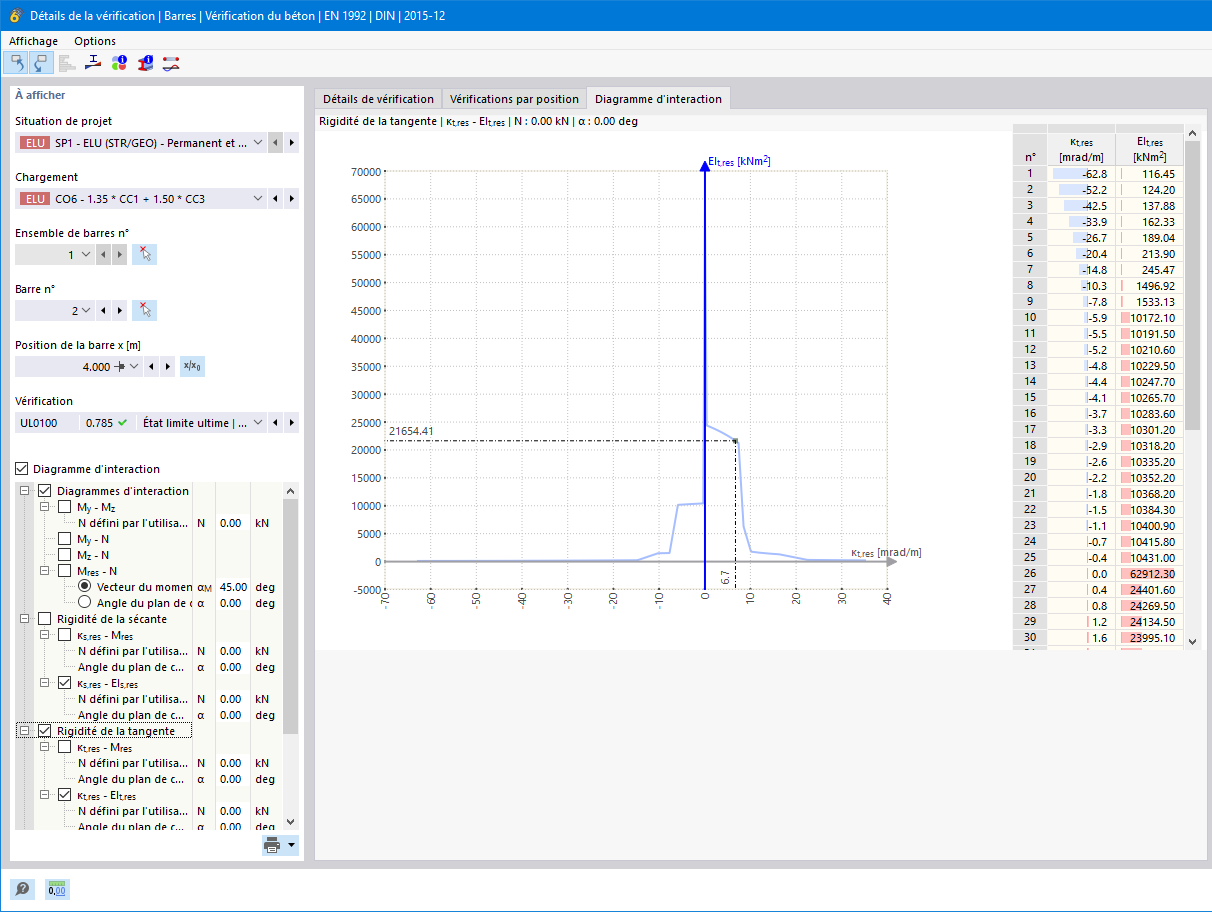This screenshot has height=912, width=1212.
Task: Open the Ensemble de barres n° dropdown
Action: (86, 255)
